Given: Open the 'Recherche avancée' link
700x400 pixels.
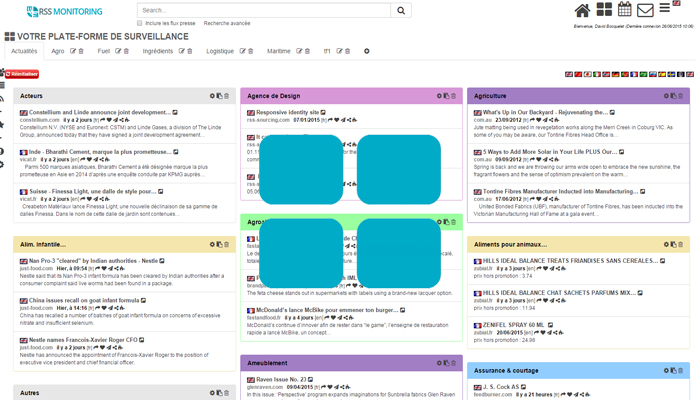Looking at the screenshot, I should click(227, 23).
